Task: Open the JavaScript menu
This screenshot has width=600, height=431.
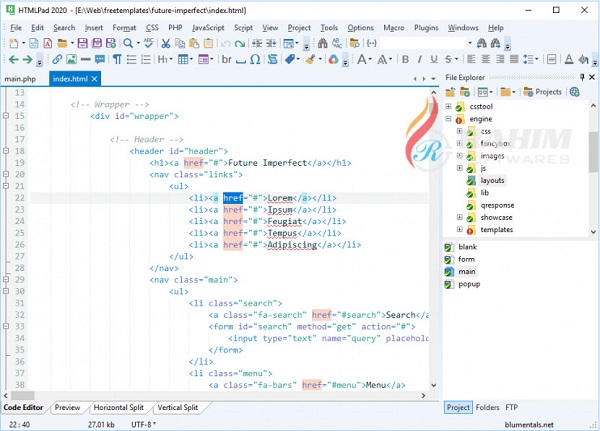Action: [207, 28]
